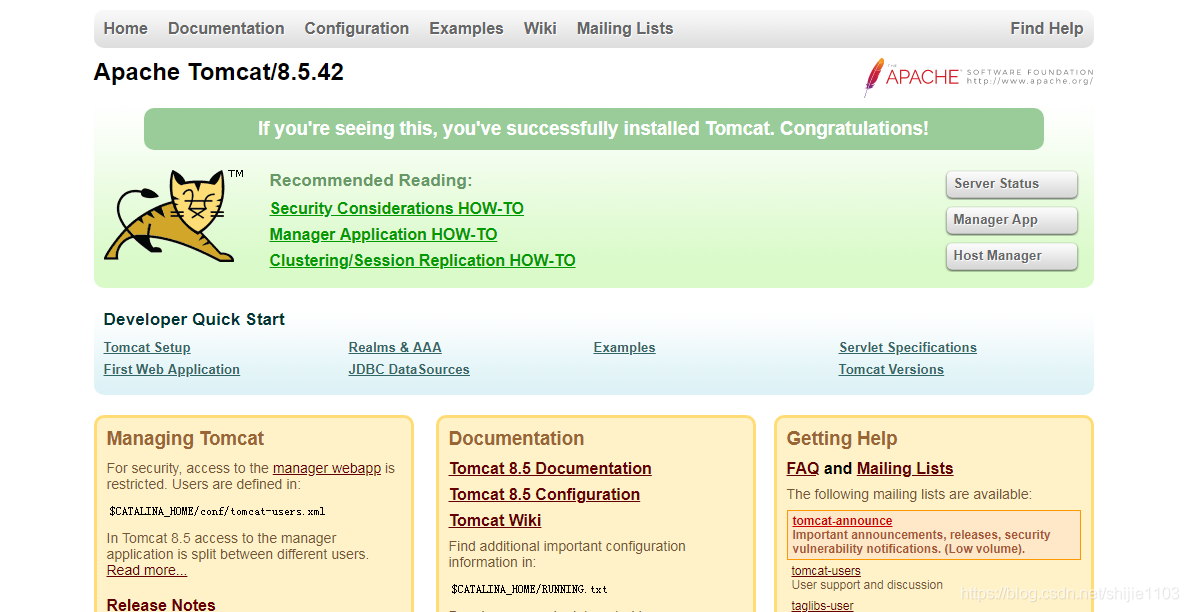Go to Configuration in the navigation bar
This screenshot has width=1189, height=612.
pyautogui.click(x=356, y=29)
